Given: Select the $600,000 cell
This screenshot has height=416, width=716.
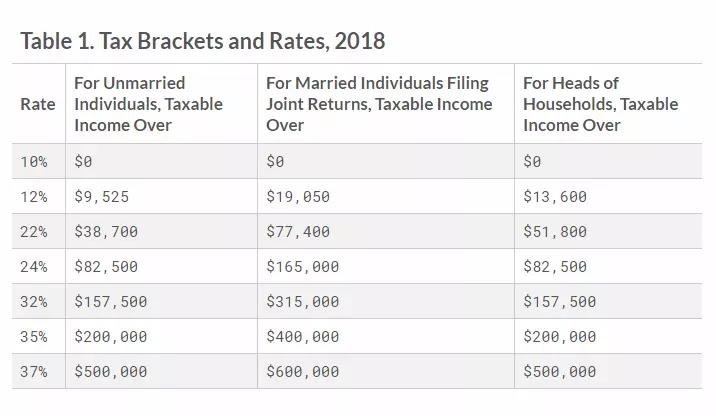Looking at the screenshot, I should tap(303, 372).
